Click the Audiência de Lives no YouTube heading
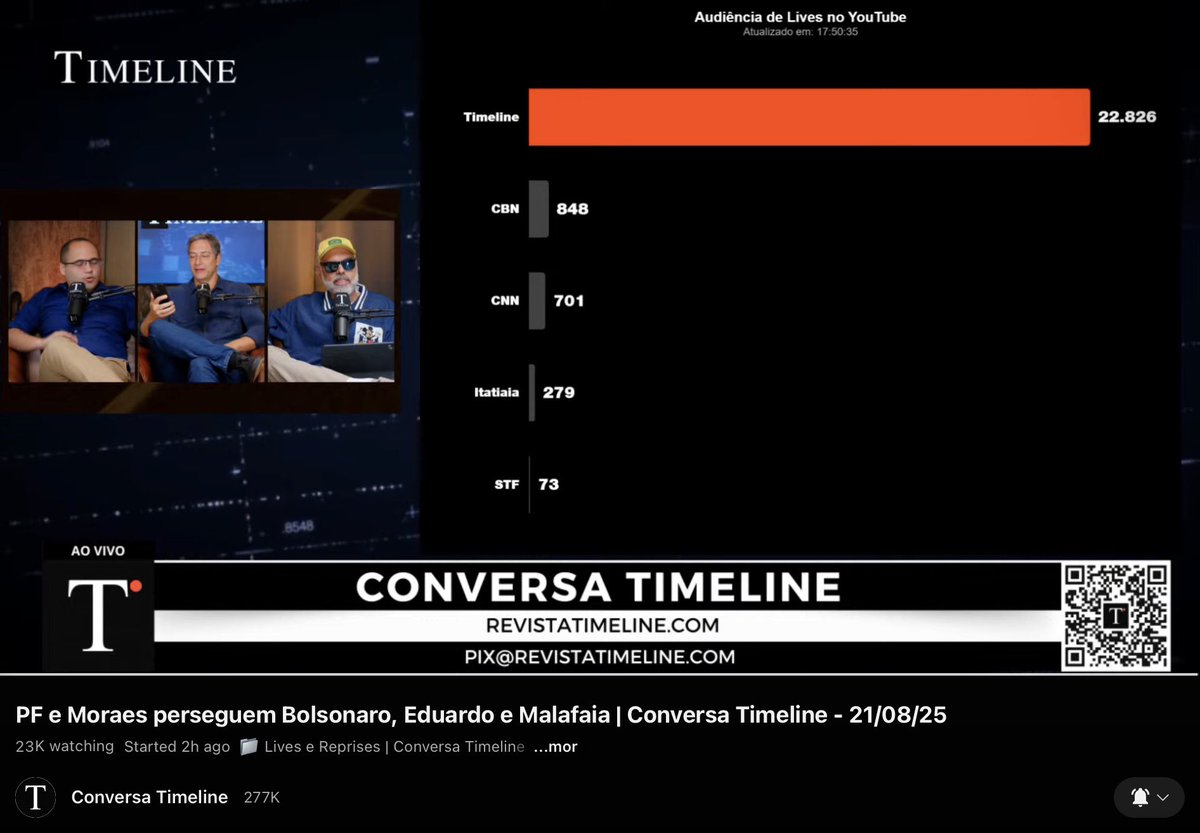The image size is (1200, 833). pos(800,17)
